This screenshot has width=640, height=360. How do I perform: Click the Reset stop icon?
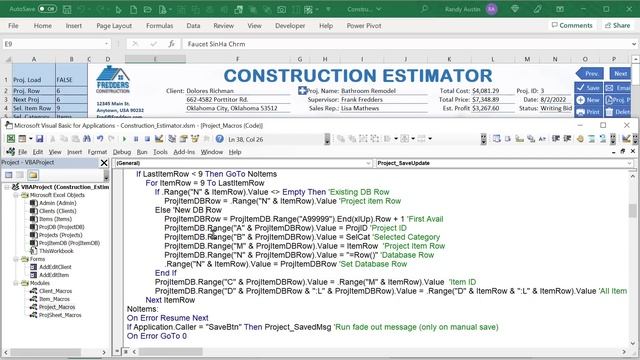pyautogui.click(x=147, y=139)
